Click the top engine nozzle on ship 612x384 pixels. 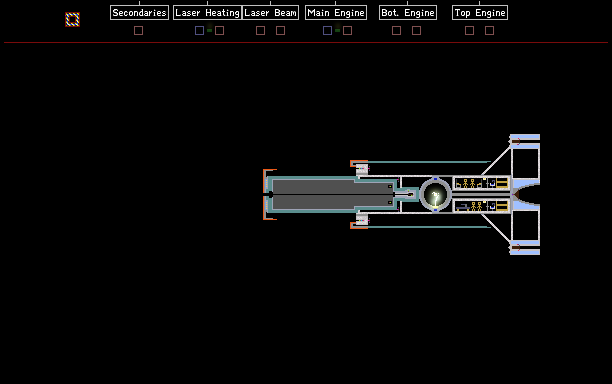[525, 141]
